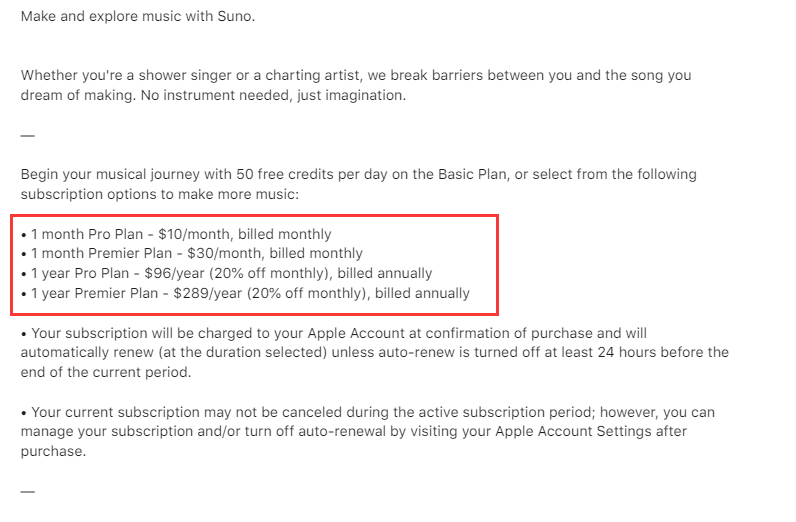Click 'subscription options to make more music' text
Viewport: 796px width, 522px height.
[x=160, y=194]
